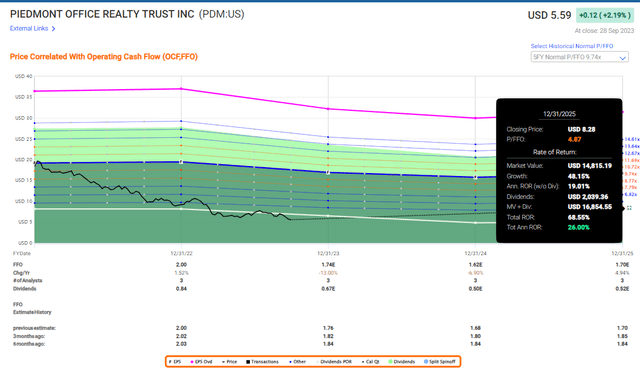Click the chevron arrow beside External Links
Viewport: 640px width, 372px height.
[53, 29]
